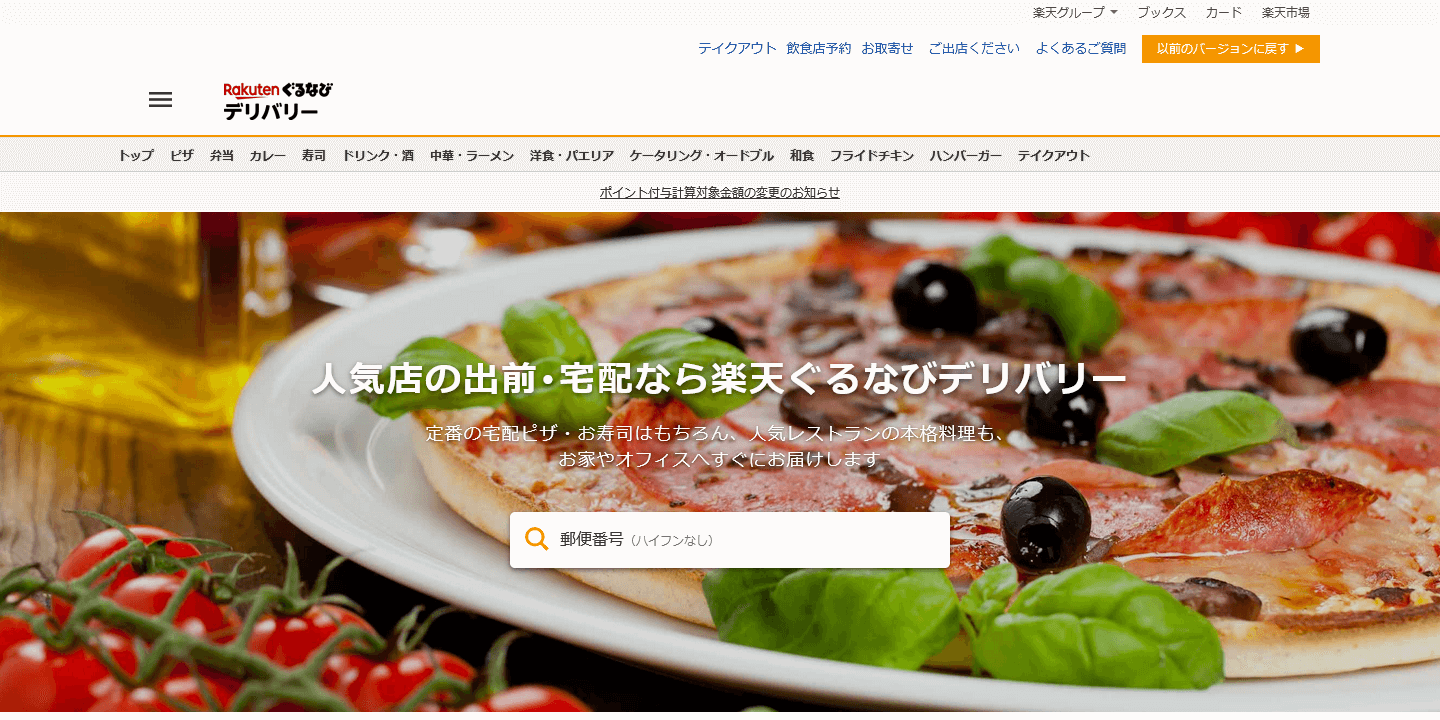Select the ピザ category tab

click(x=182, y=156)
